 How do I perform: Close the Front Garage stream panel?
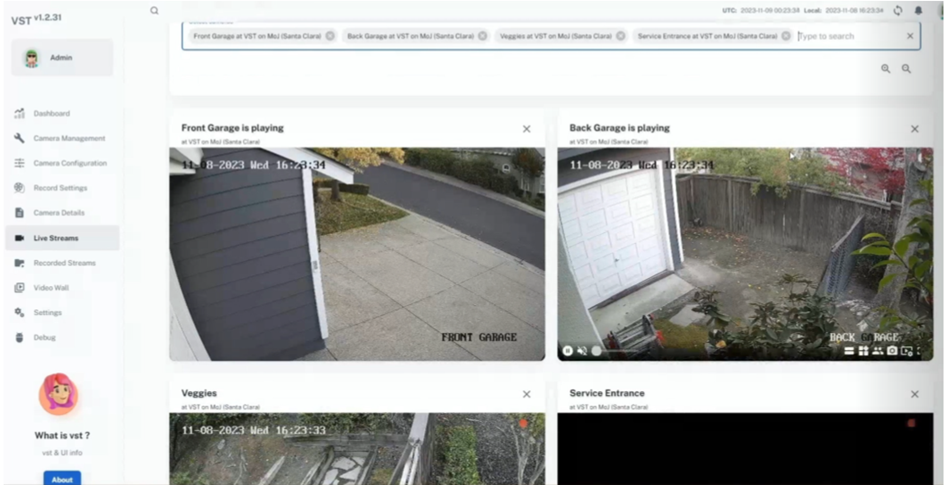pos(527,129)
